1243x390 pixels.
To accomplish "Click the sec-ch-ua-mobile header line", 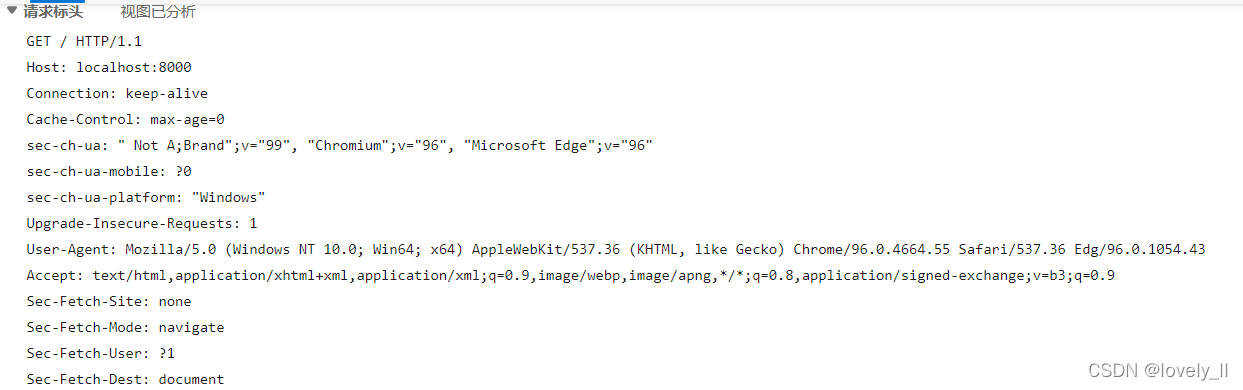I will 109,171.
